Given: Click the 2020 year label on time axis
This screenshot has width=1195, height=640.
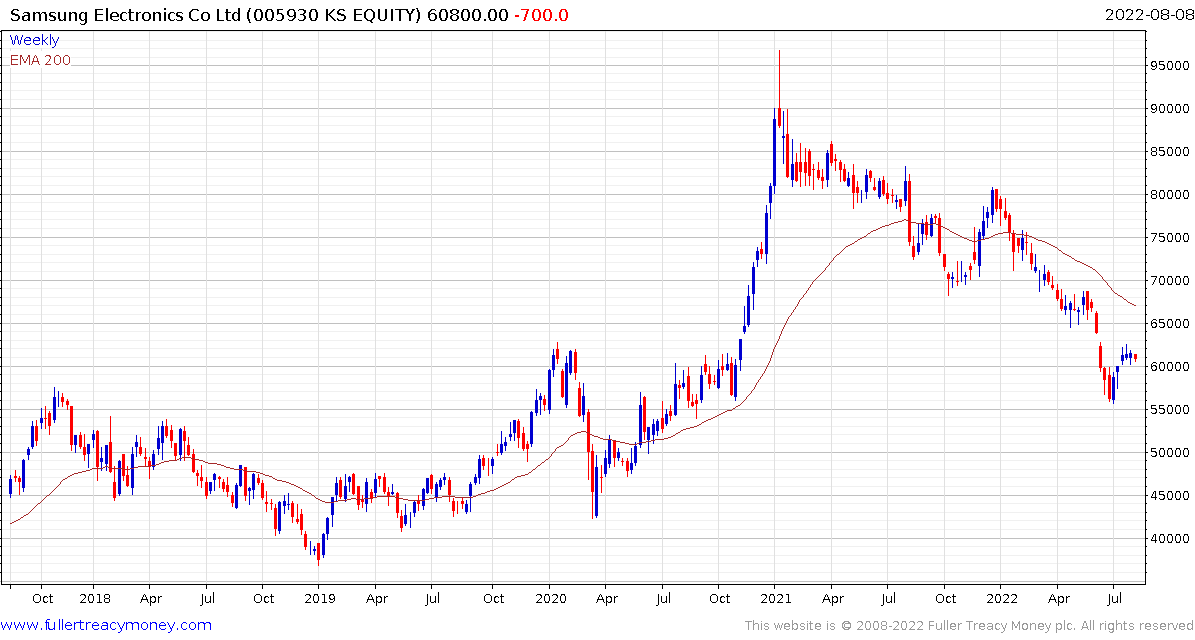Looking at the screenshot, I should [x=549, y=599].
